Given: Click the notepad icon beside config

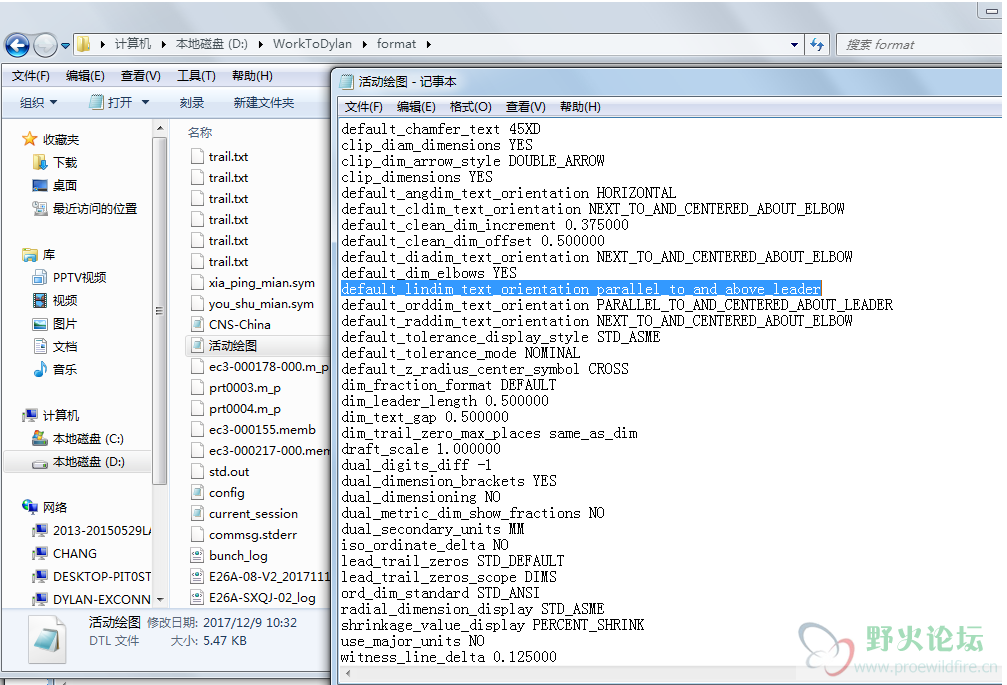Looking at the screenshot, I should [197, 492].
